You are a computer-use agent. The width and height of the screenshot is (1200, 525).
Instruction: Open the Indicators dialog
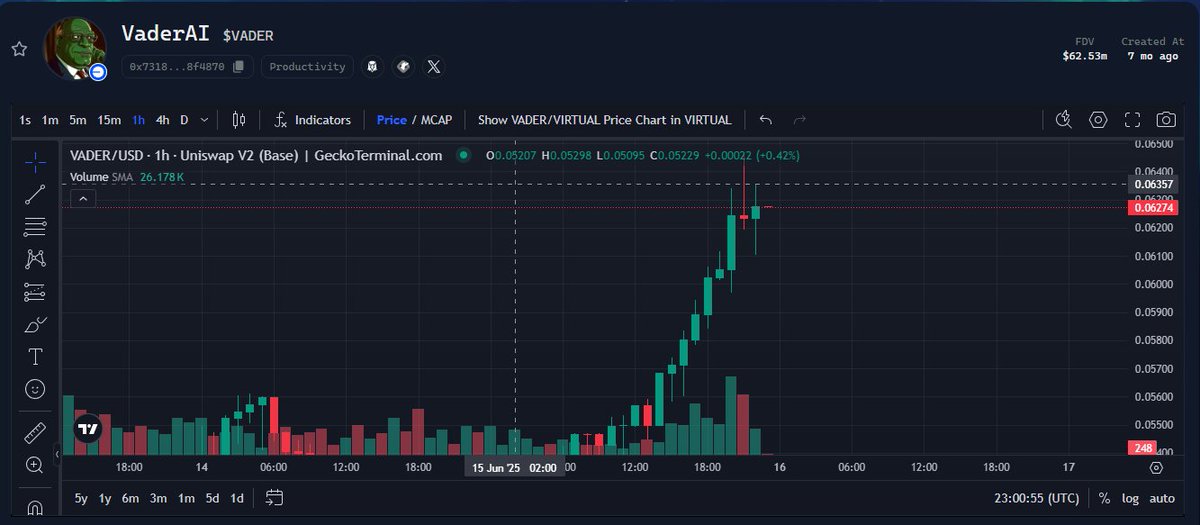point(312,120)
